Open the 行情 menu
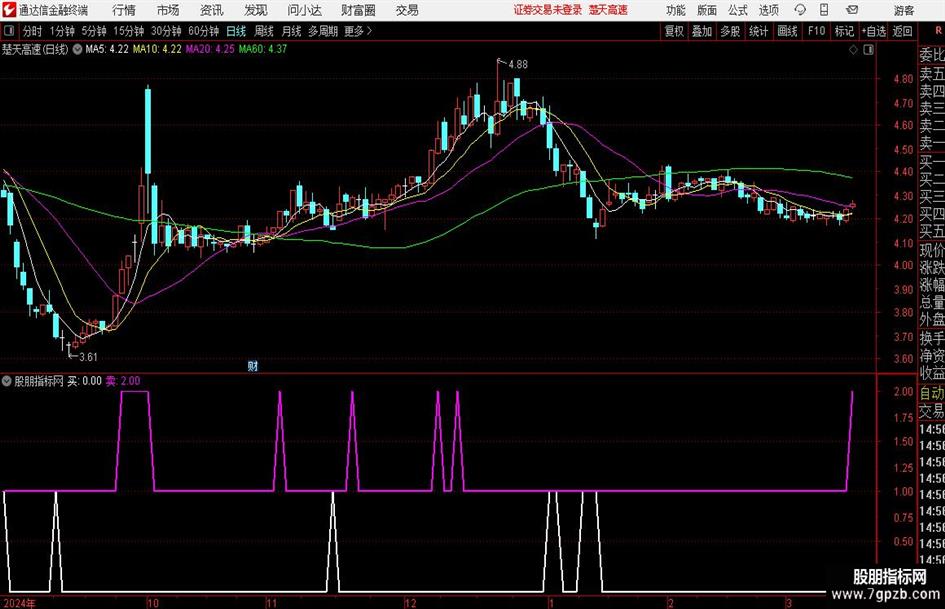 (x=124, y=10)
